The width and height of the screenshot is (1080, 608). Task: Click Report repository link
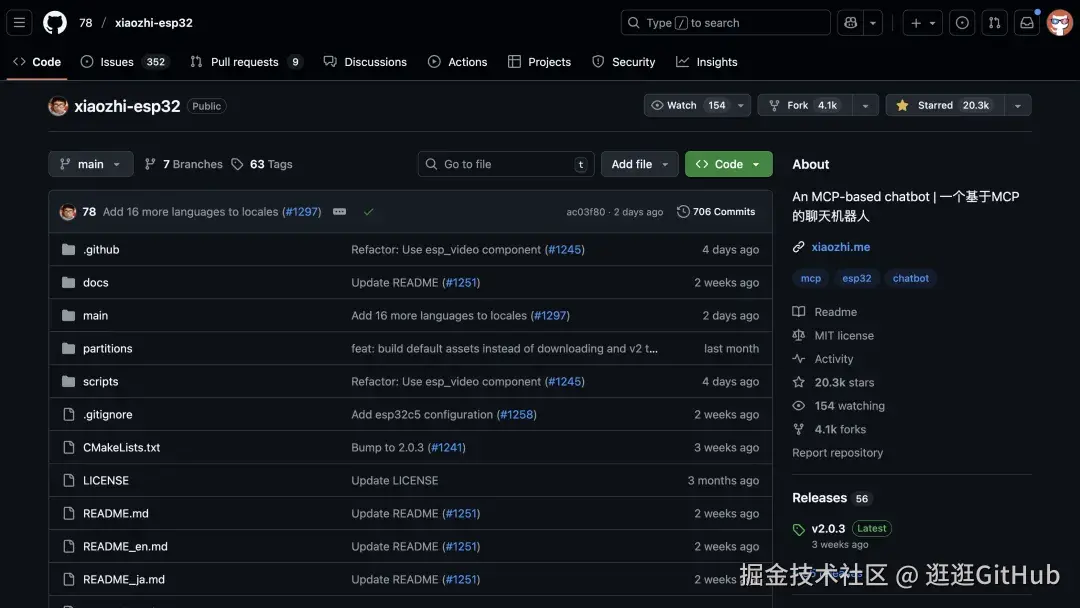837,452
